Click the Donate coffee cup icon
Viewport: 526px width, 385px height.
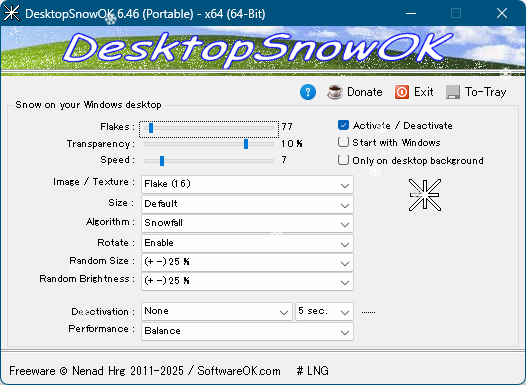tap(335, 92)
